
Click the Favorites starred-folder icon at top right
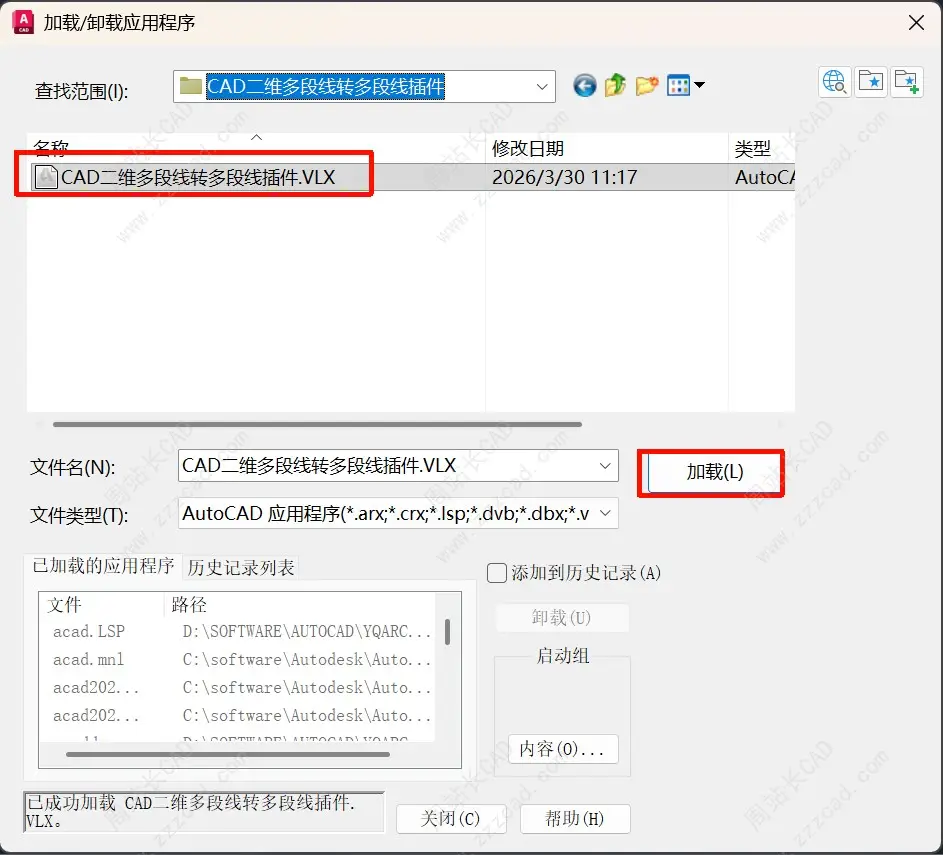[x=870, y=81]
